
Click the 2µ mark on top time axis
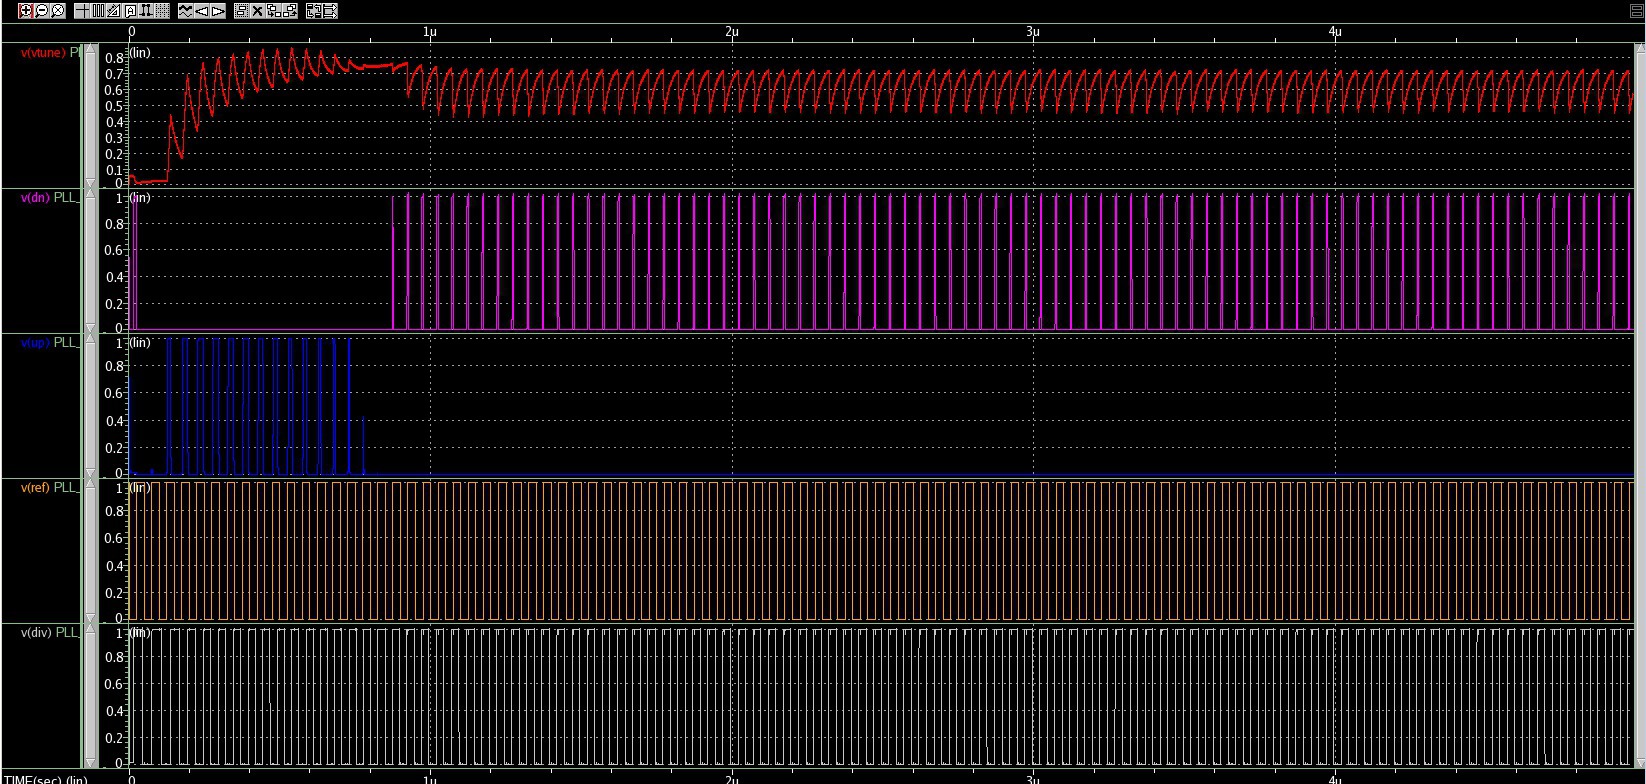coord(732,32)
